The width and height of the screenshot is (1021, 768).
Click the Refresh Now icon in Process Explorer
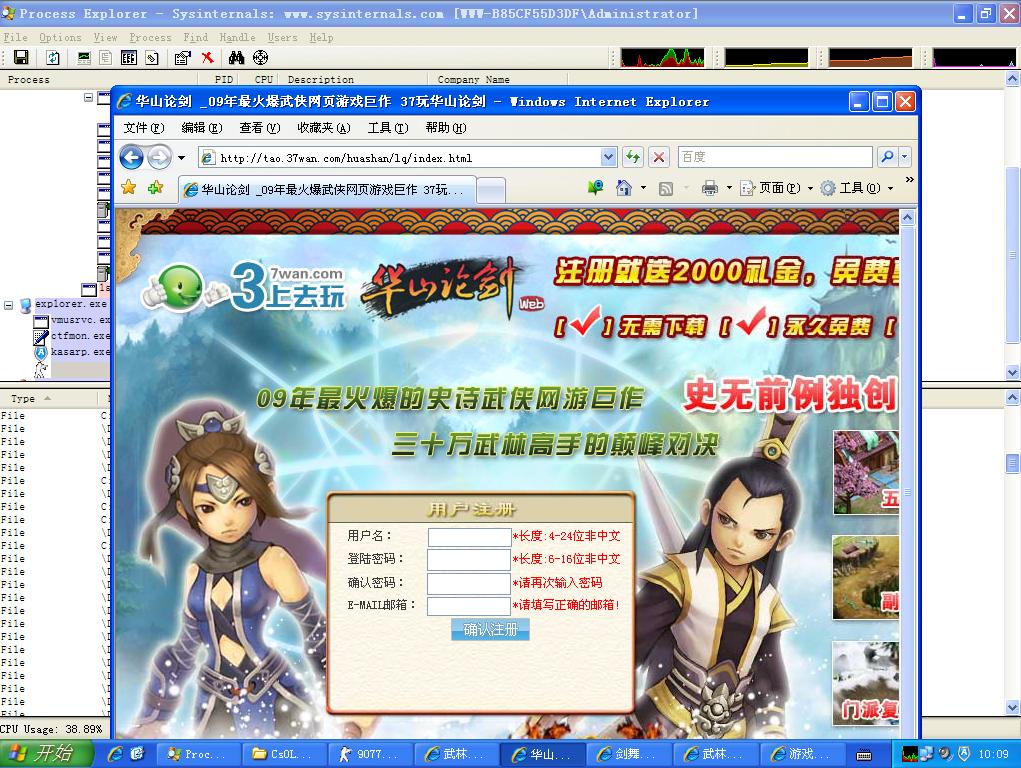coord(53,58)
